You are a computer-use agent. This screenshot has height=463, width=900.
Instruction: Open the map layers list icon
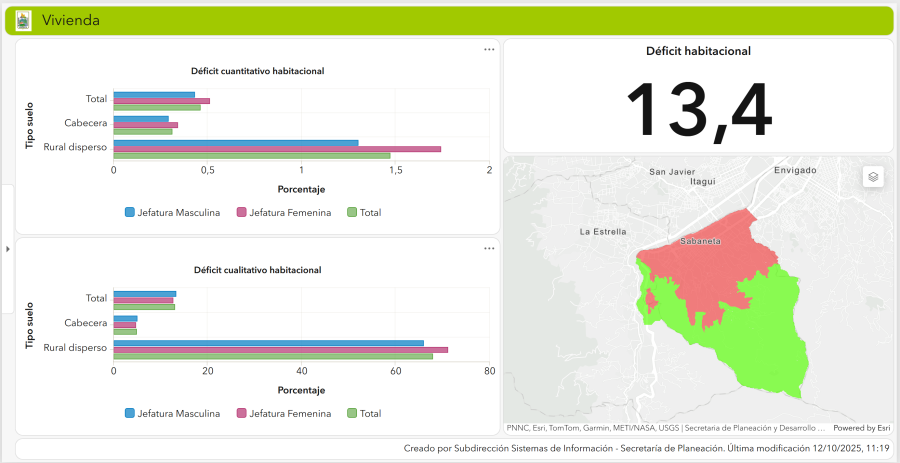(873, 177)
